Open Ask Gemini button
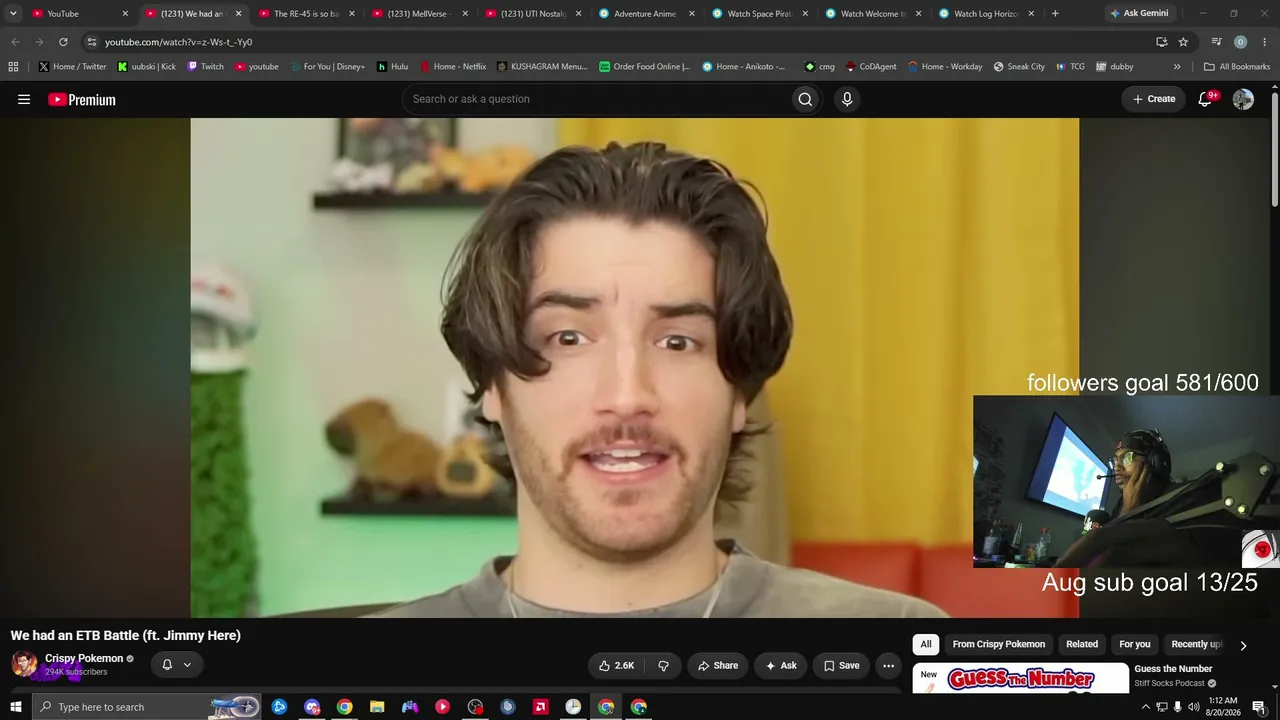Image resolution: width=1280 pixels, height=720 pixels. click(1139, 14)
